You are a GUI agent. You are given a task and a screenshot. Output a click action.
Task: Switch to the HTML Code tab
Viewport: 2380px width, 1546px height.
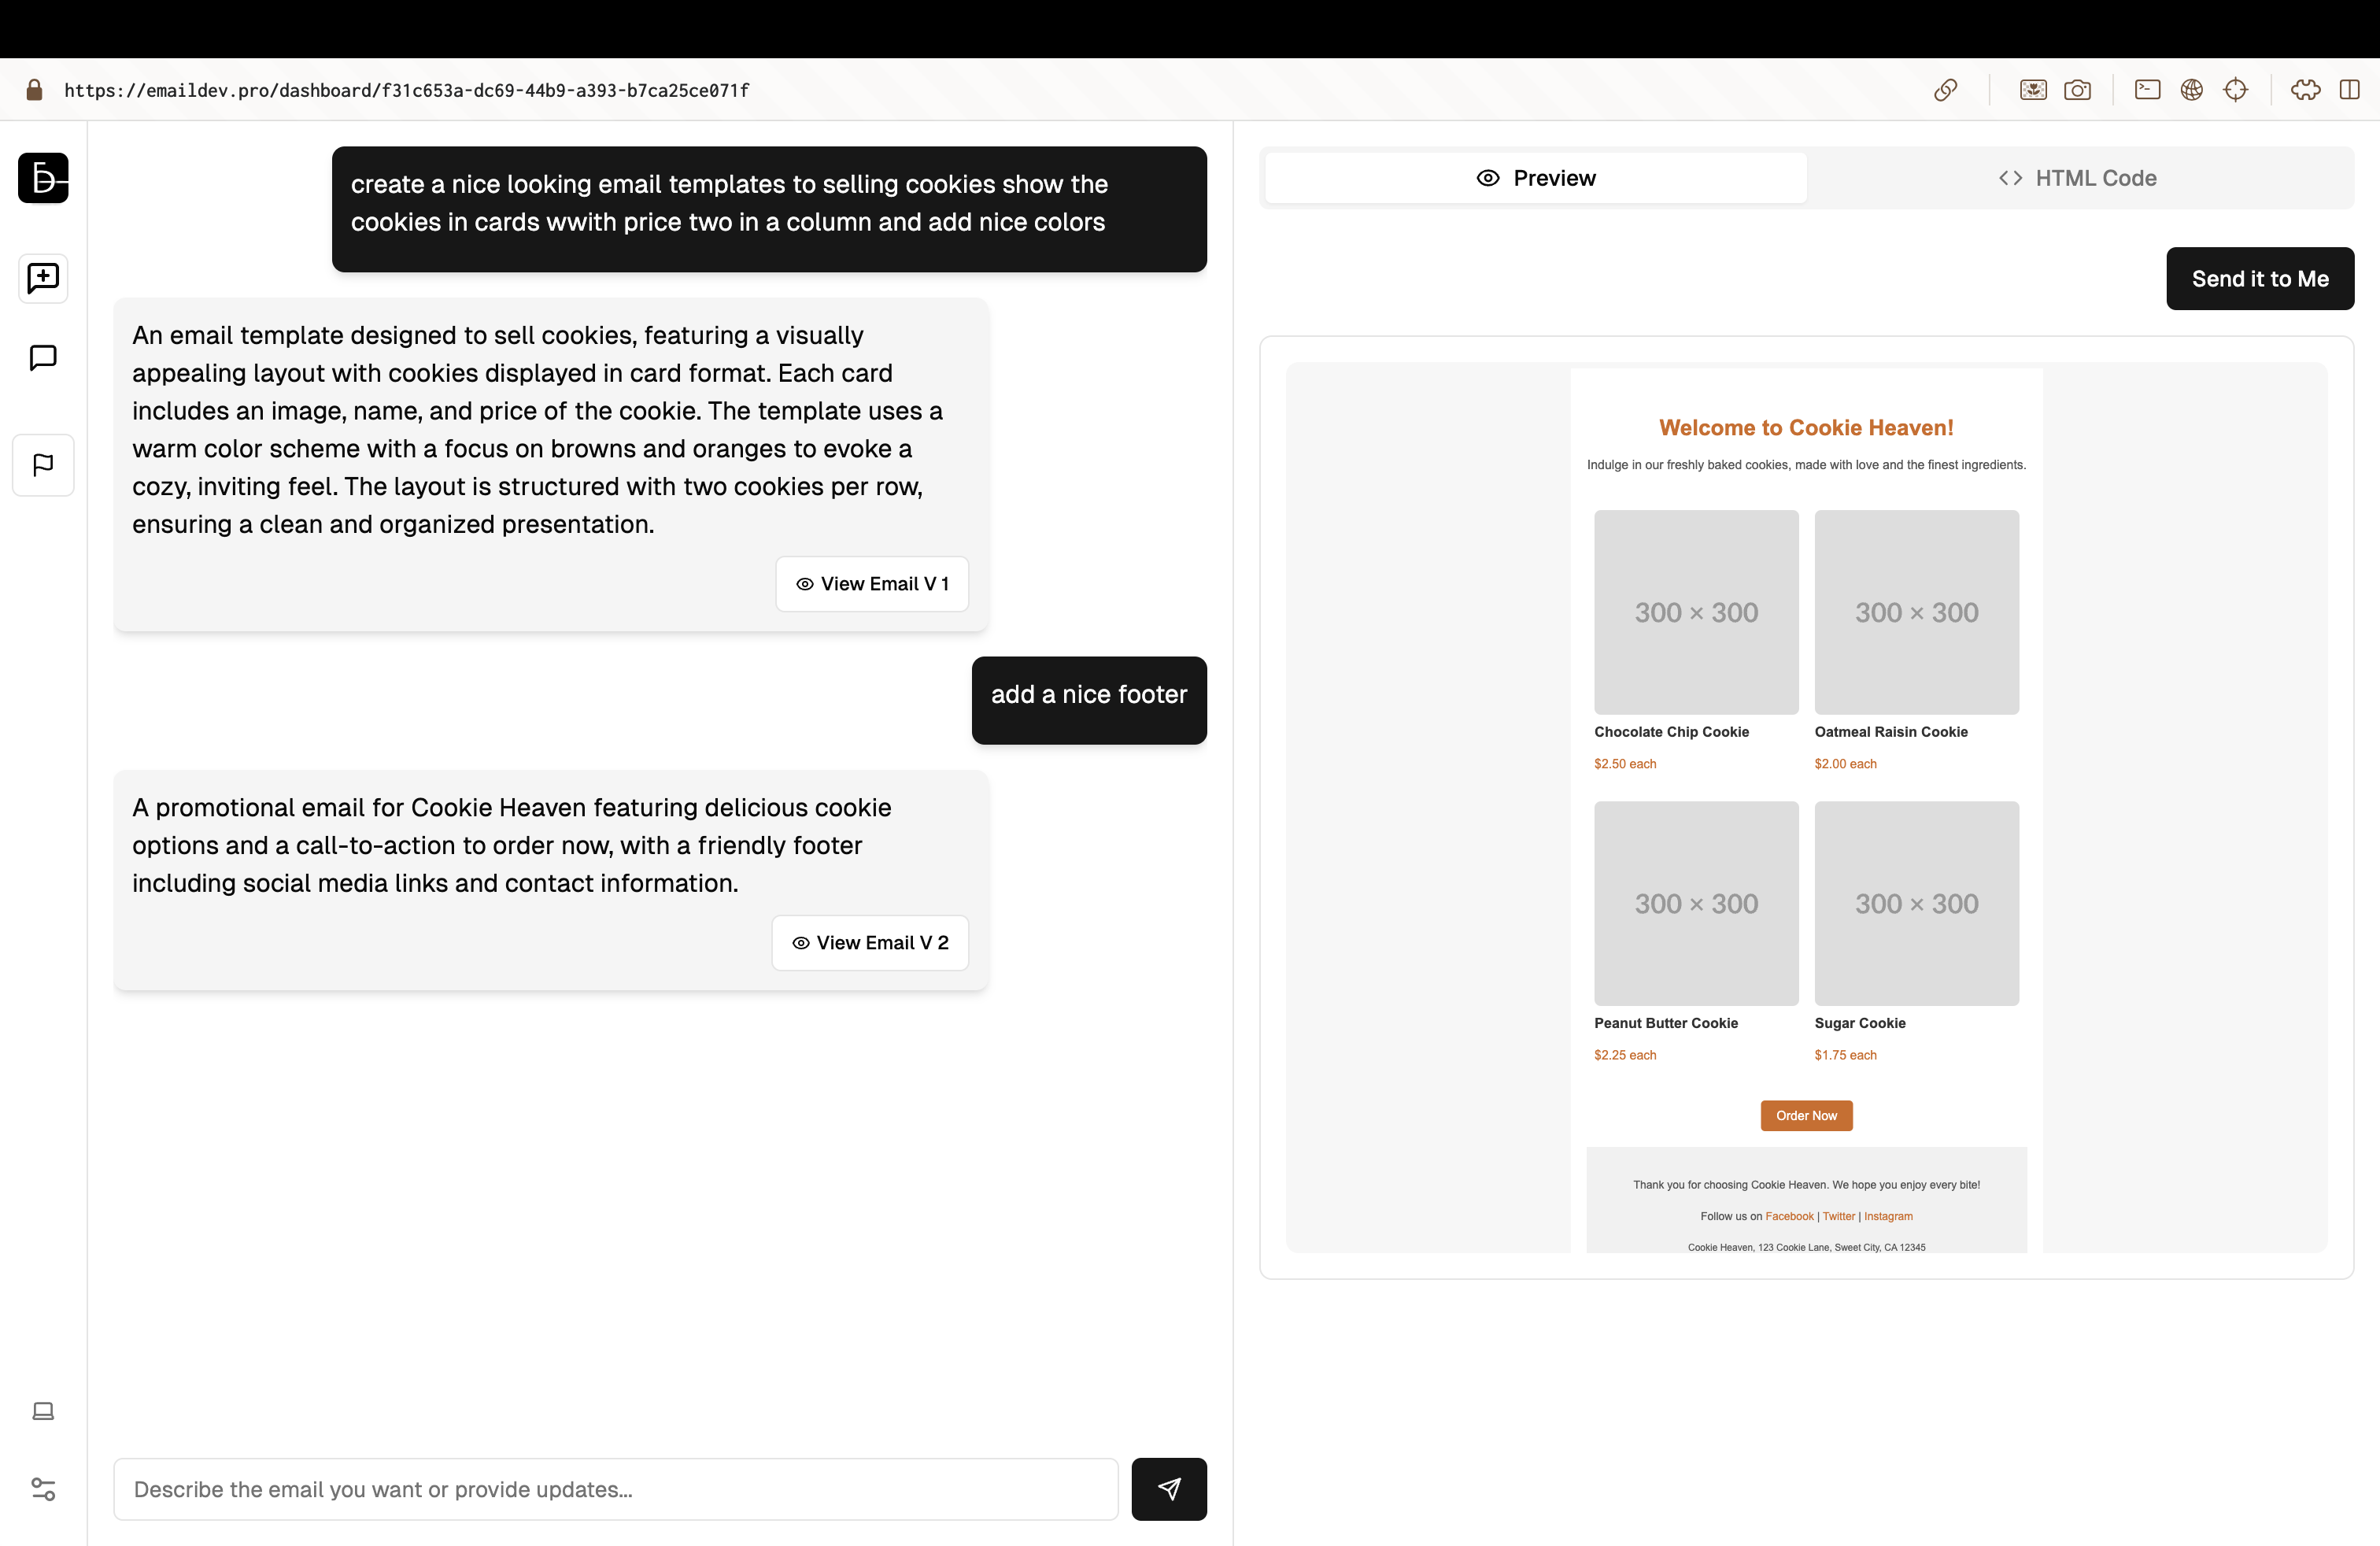coord(2078,178)
